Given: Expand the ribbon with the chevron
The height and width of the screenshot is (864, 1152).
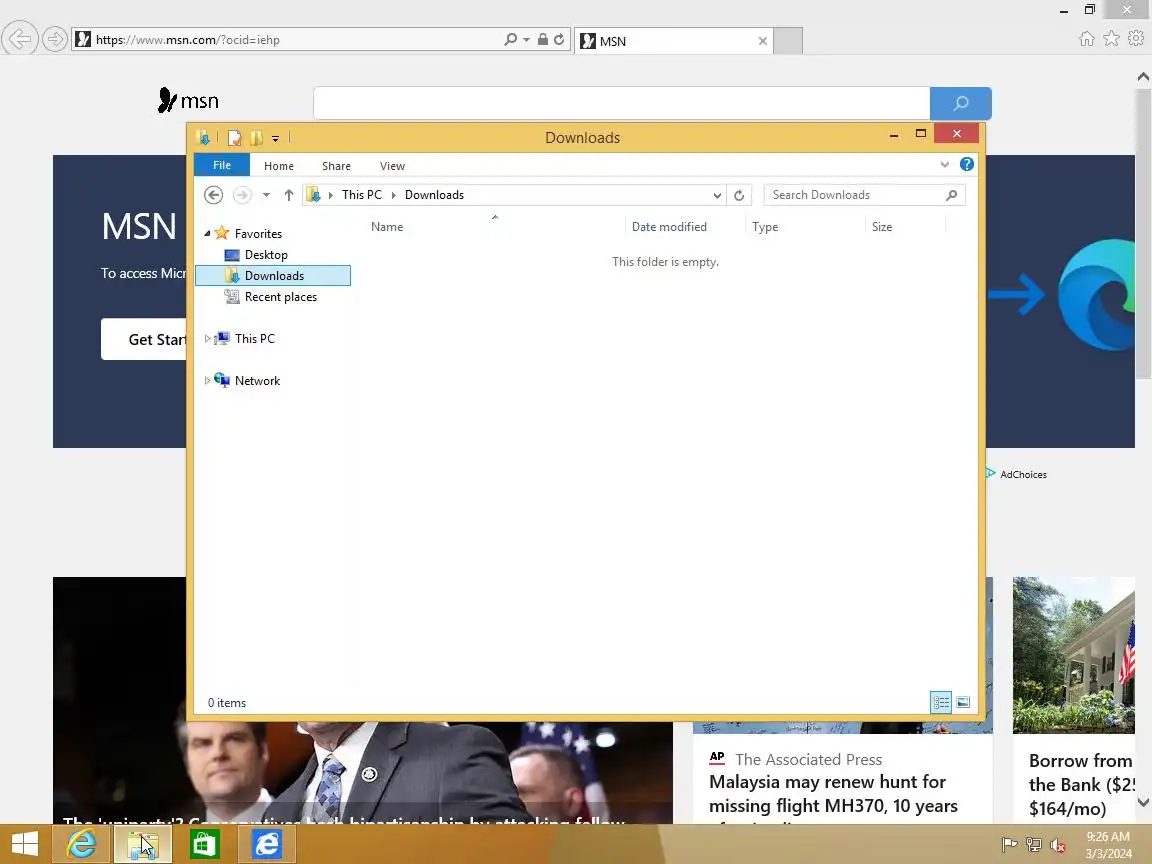Looking at the screenshot, I should (945, 165).
